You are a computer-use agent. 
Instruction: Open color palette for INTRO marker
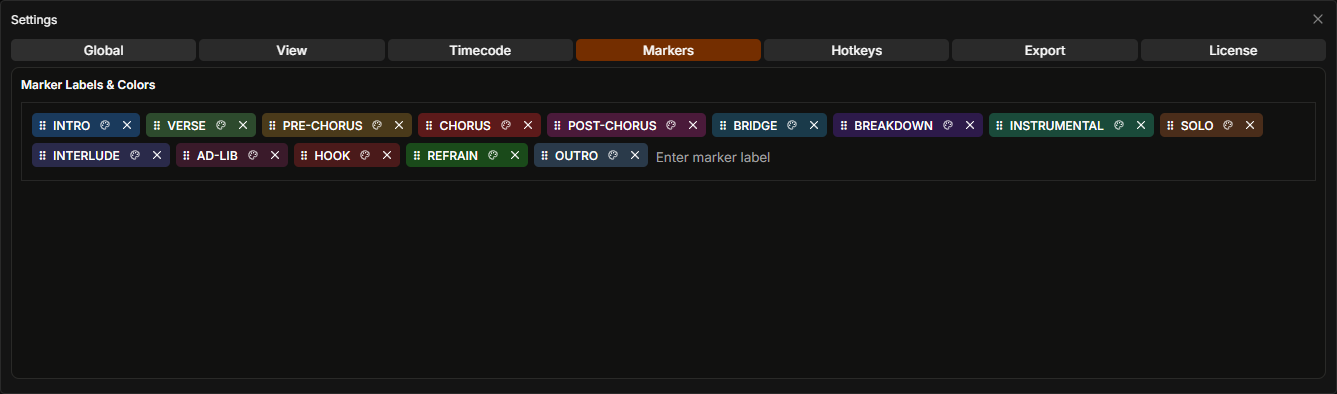105,126
